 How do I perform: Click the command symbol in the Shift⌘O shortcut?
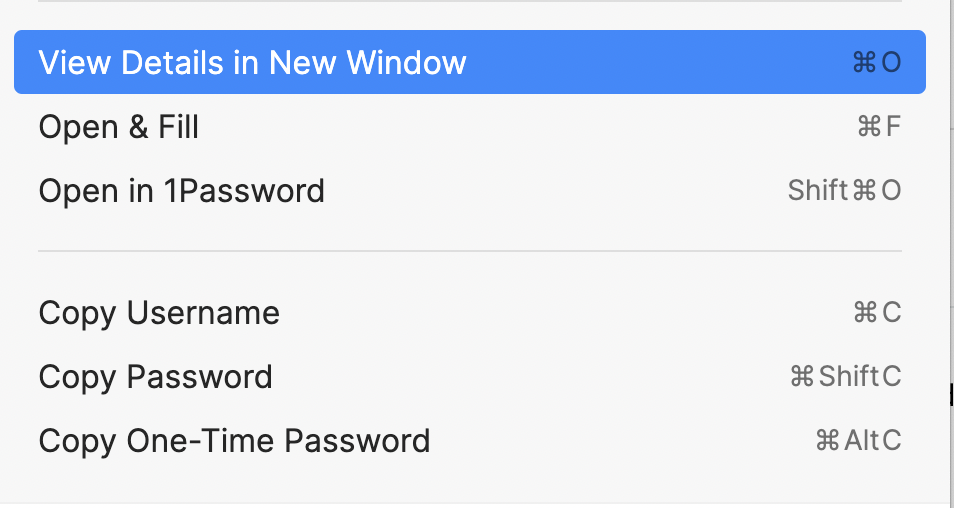coord(863,190)
